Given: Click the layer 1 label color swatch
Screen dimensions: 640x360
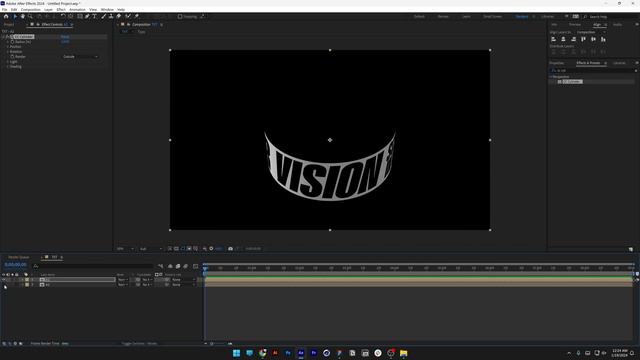Looking at the screenshot, I should (x=27, y=280).
